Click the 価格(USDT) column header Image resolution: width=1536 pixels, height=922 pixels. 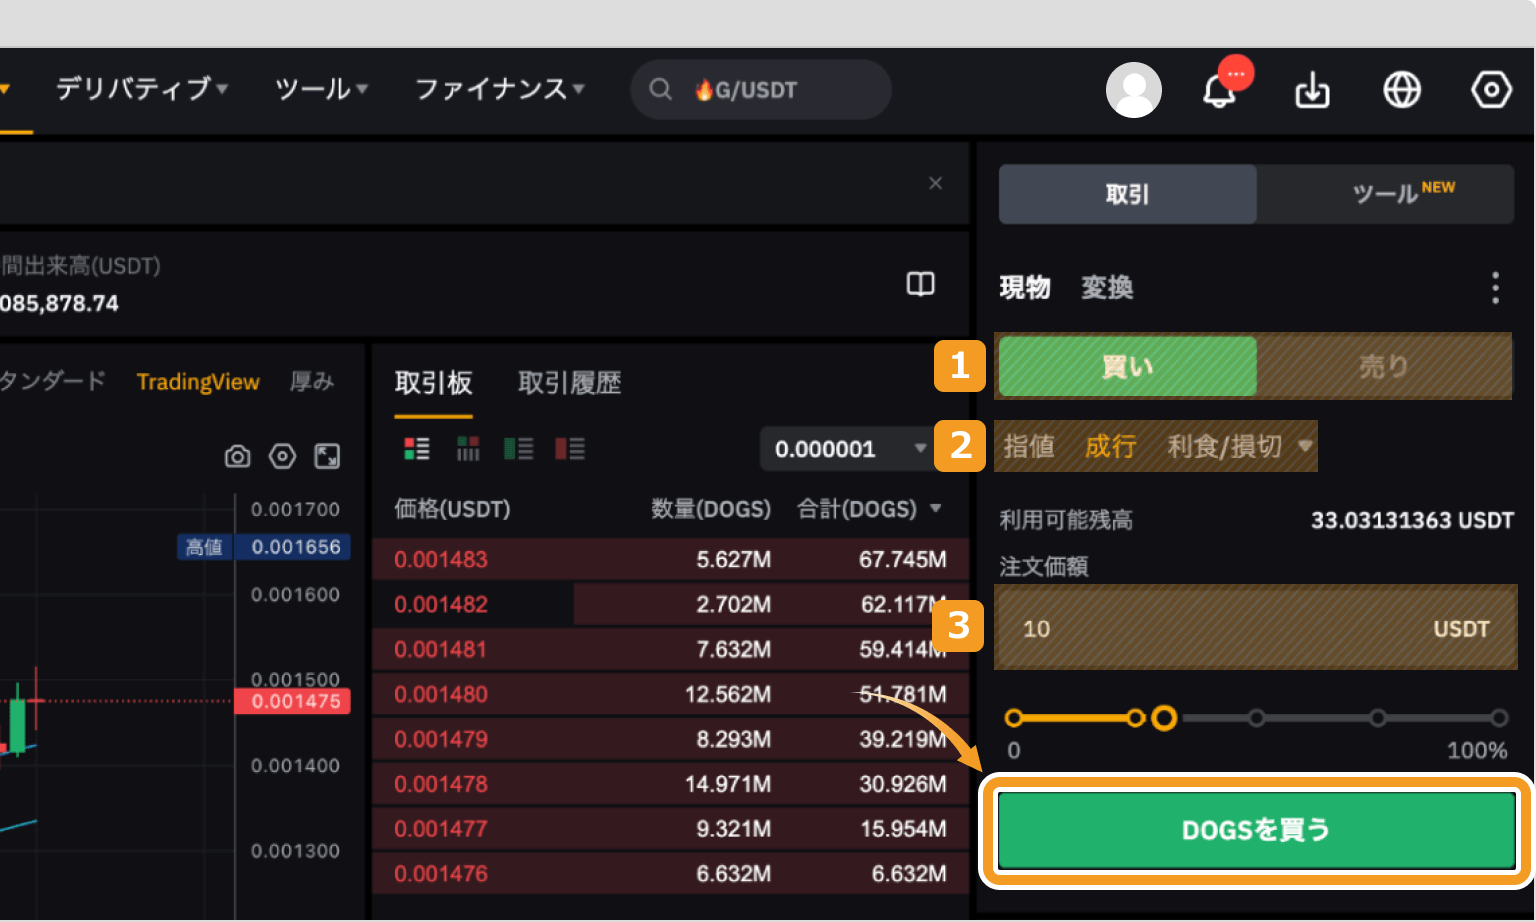point(452,509)
